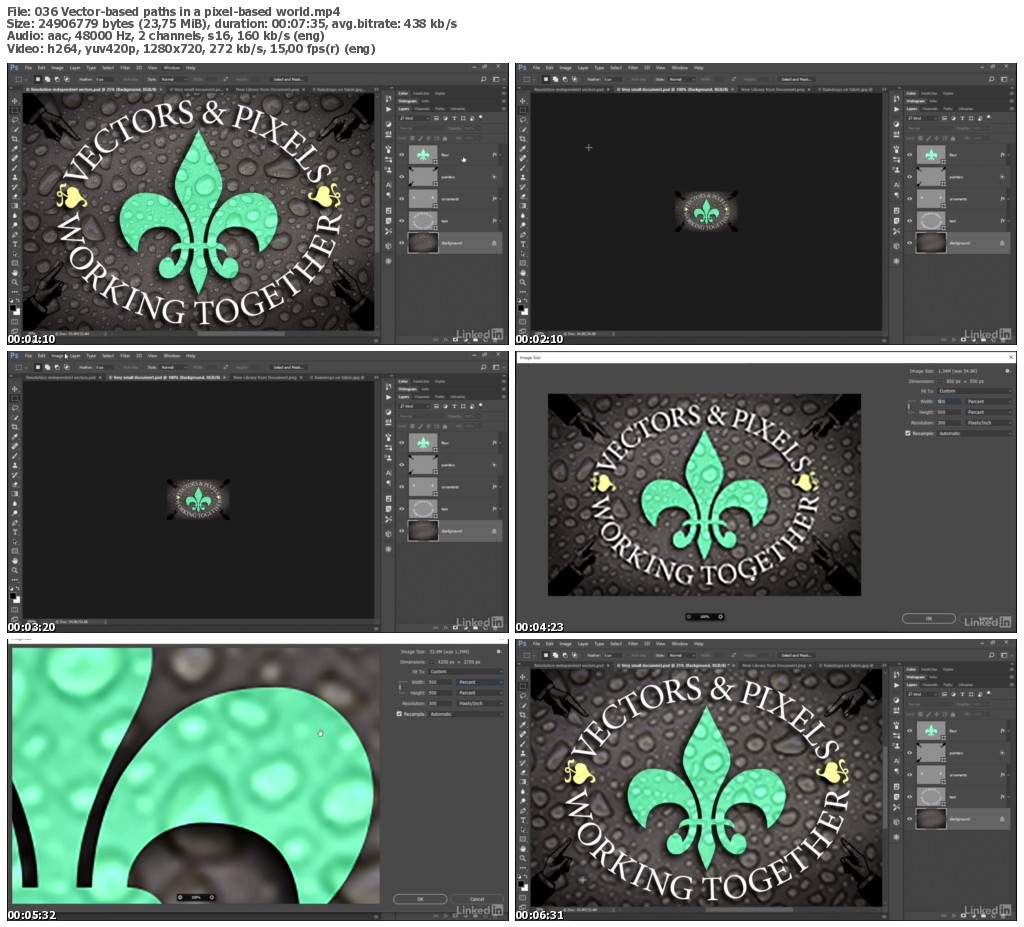
Task: Click the foreground/background color swatches in the 00:03:20 frame
Action: [x=15, y=598]
